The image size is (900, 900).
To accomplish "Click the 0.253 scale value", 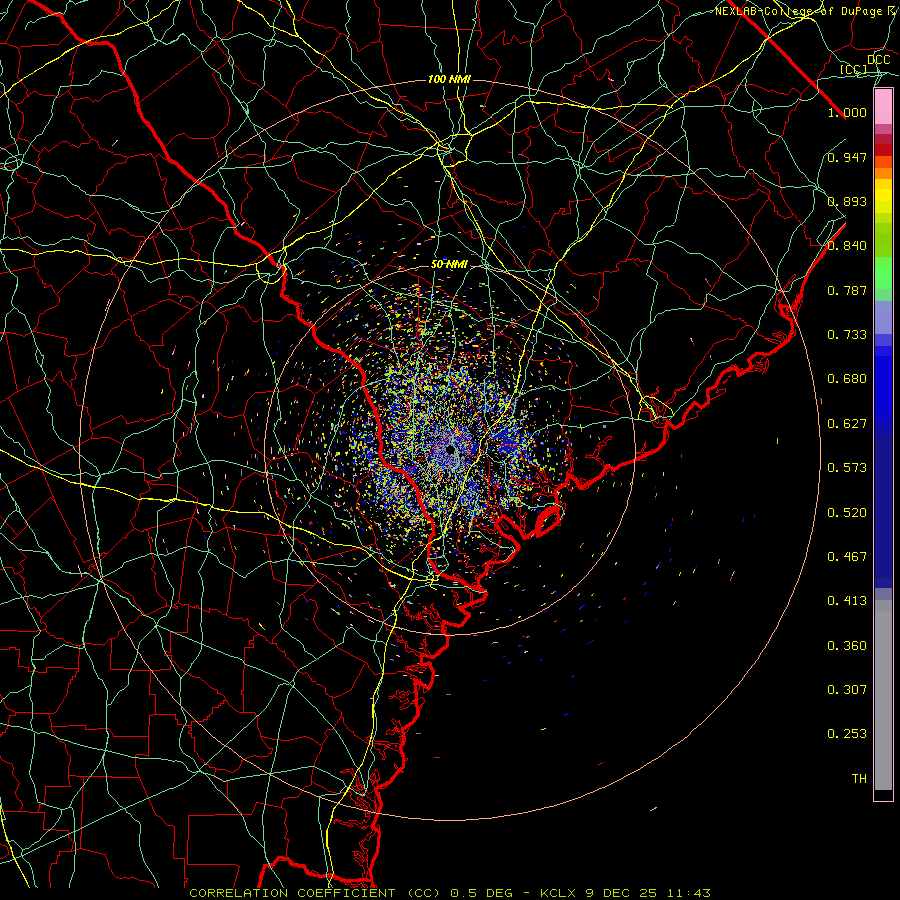I will [847, 734].
